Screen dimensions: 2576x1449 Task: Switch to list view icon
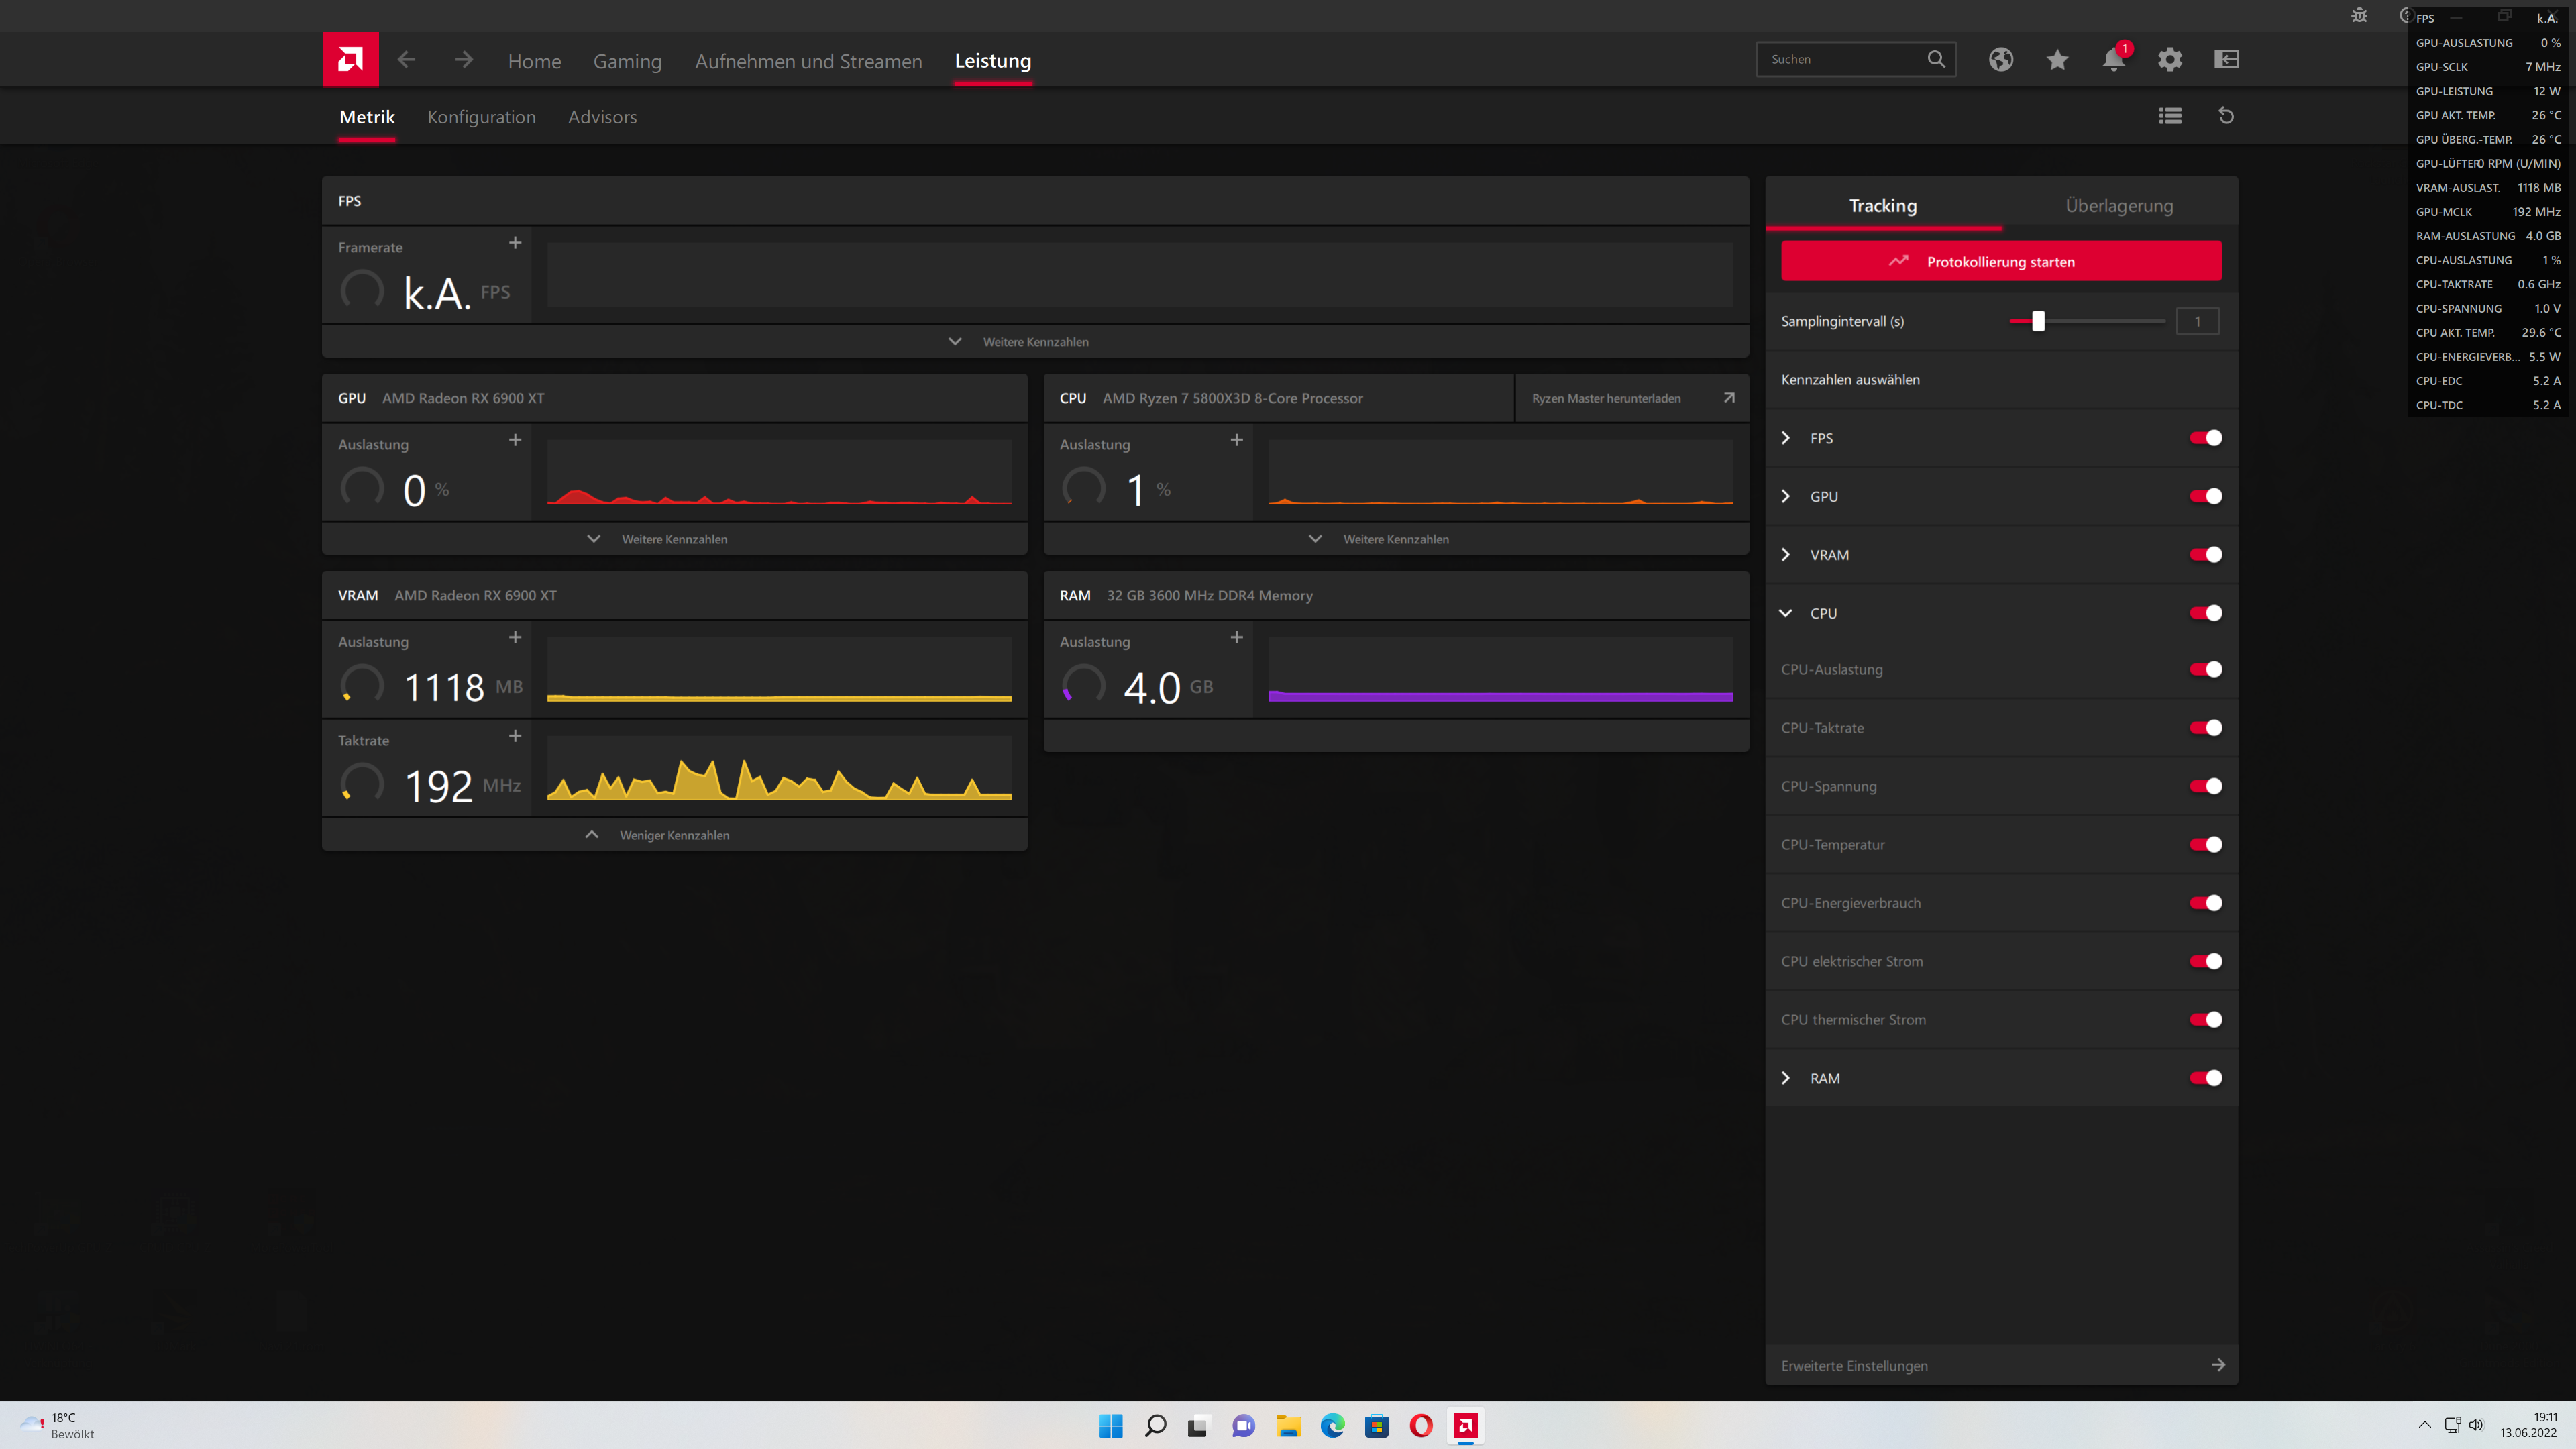pyautogui.click(x=2169, y=116)
